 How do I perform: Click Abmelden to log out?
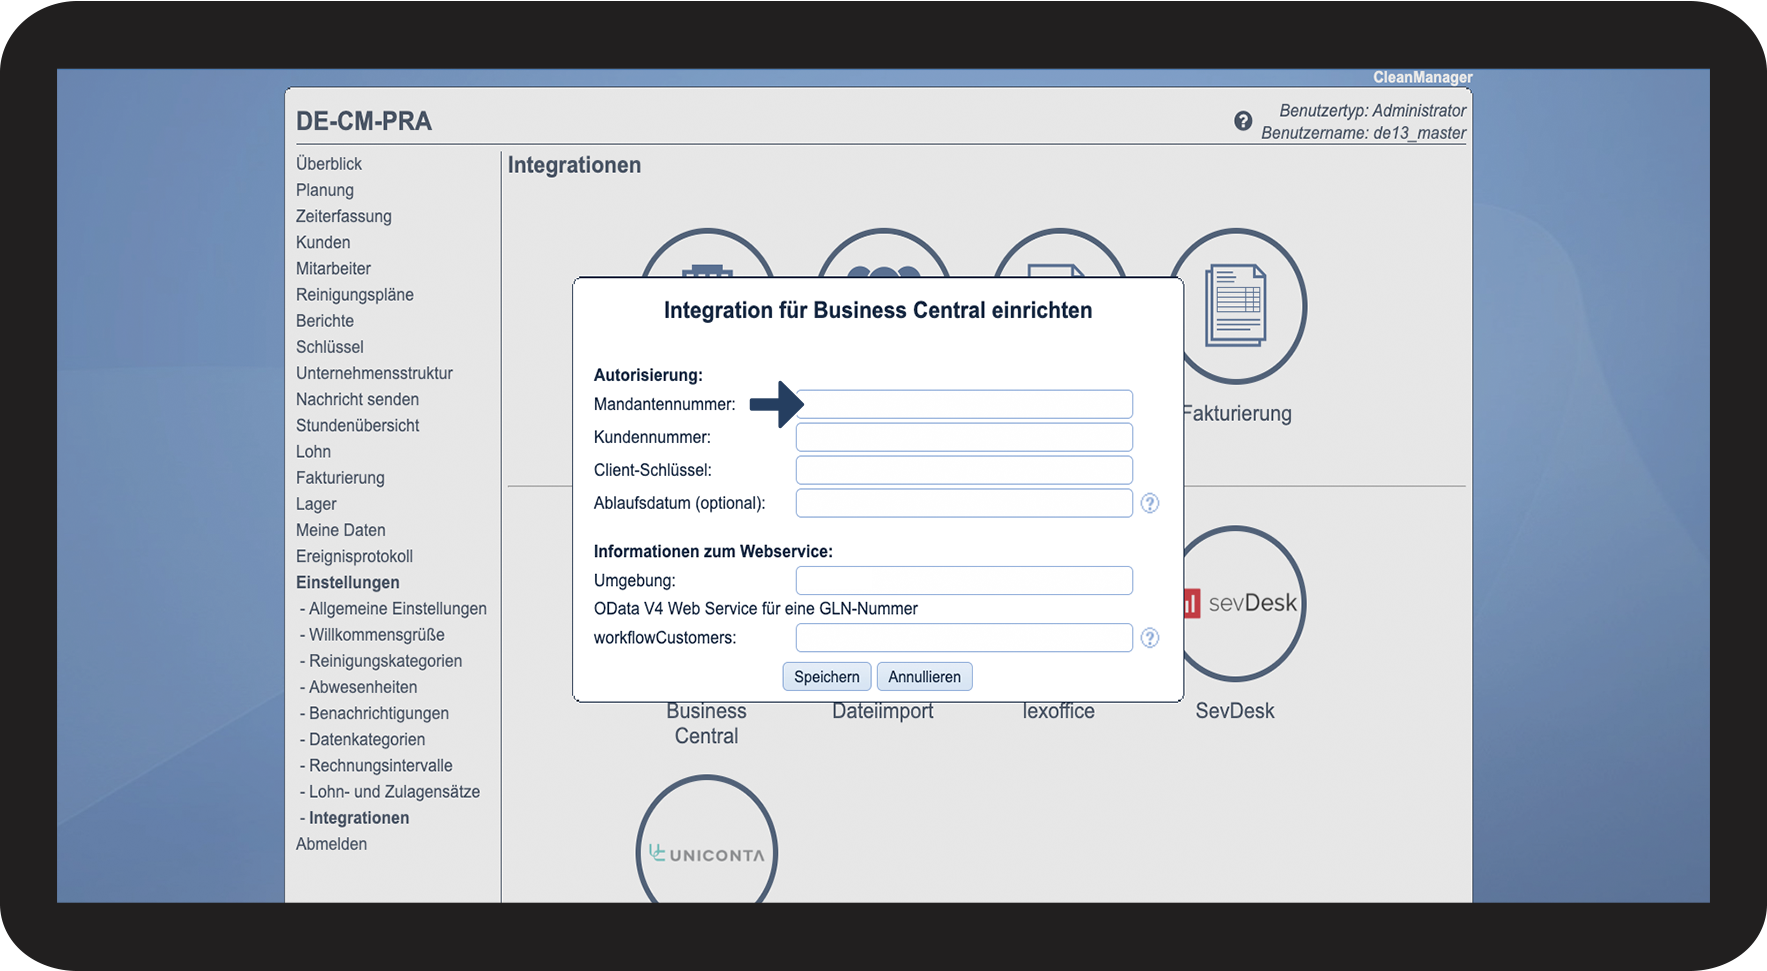[x=331, y=844]
